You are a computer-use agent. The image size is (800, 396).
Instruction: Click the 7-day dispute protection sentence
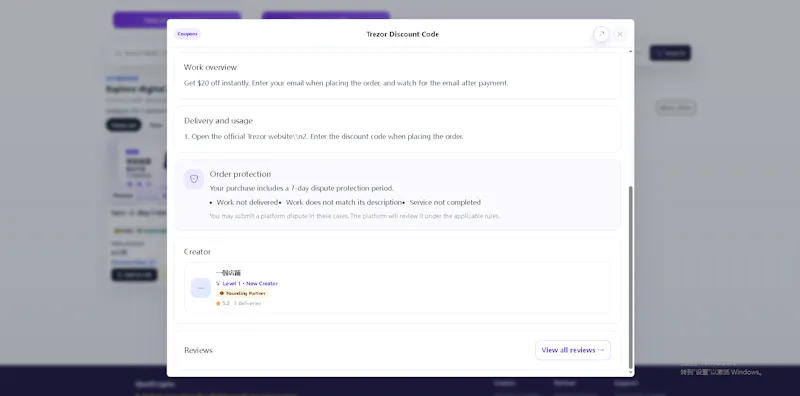pos(302,188)
